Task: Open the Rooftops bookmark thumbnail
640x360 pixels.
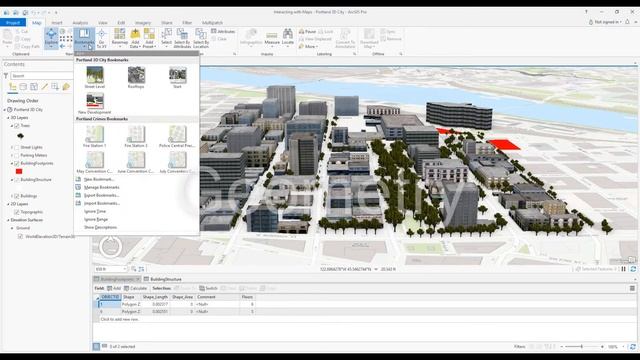Action: tap(136, 77)
